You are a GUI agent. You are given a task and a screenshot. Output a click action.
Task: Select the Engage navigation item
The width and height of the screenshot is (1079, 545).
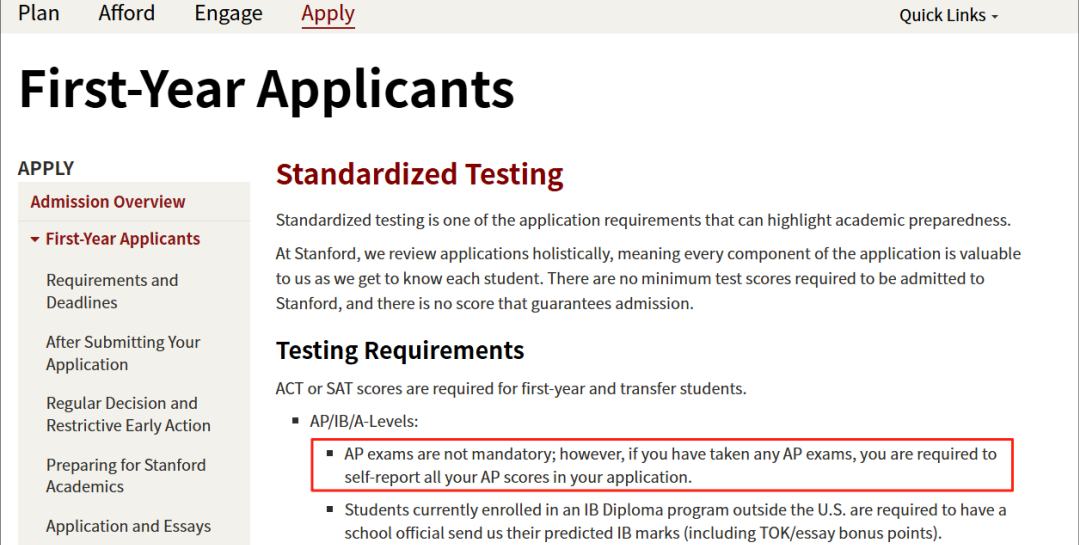point(228,13)
